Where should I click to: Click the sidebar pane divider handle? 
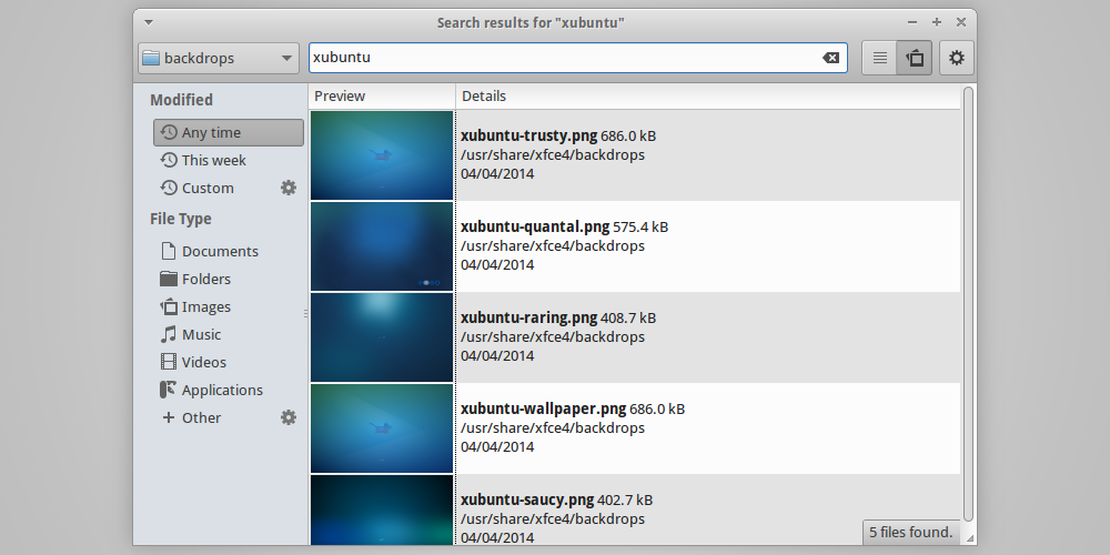point(306,313)
